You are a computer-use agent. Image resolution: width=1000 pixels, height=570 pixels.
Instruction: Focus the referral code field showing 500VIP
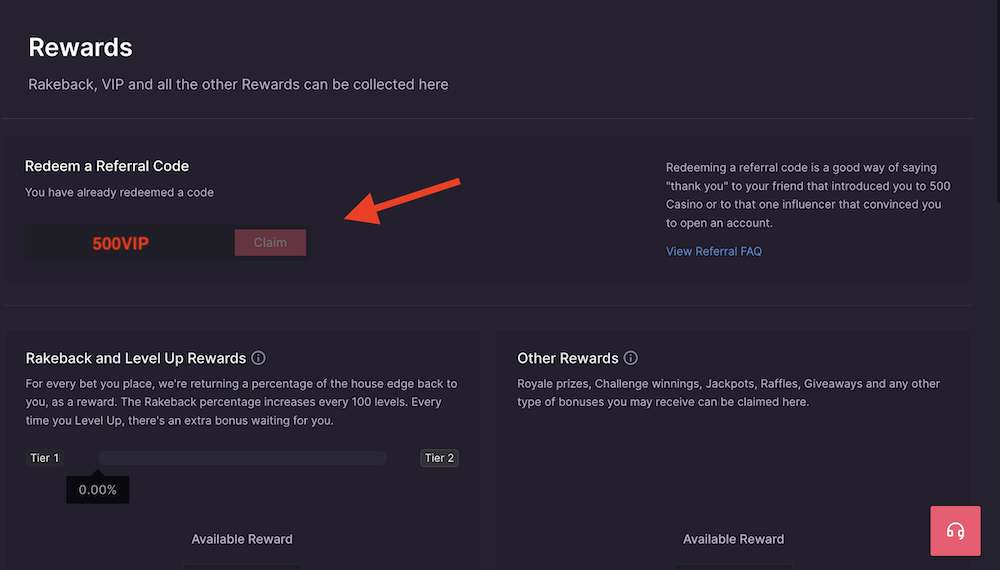coord(129,242)
